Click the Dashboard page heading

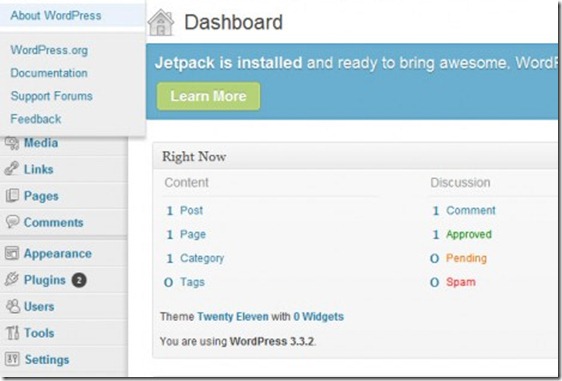pyautogui.click(x=233, y=22)
